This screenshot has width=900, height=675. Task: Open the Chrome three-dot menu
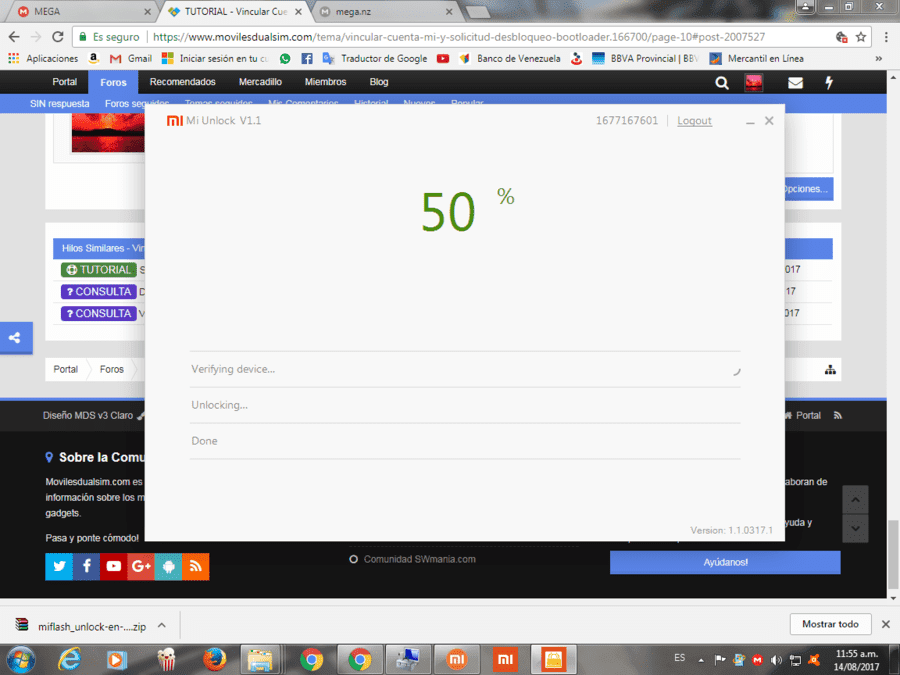[x=886, y=37]
